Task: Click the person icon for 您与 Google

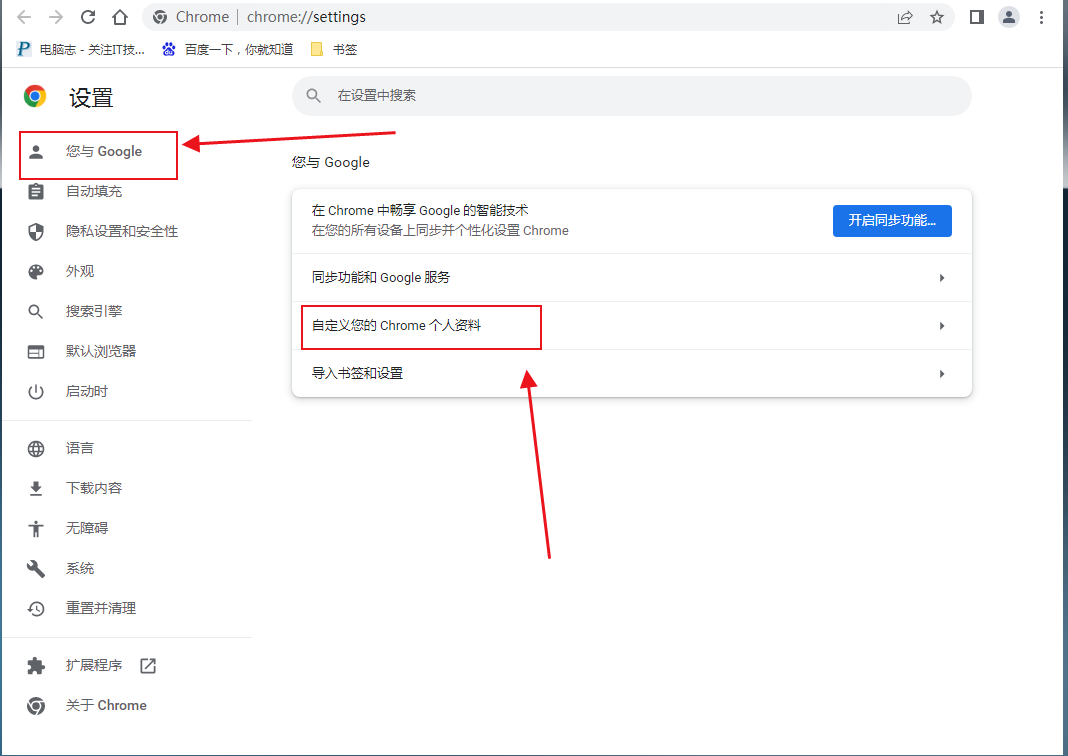Action: point(36,151)
